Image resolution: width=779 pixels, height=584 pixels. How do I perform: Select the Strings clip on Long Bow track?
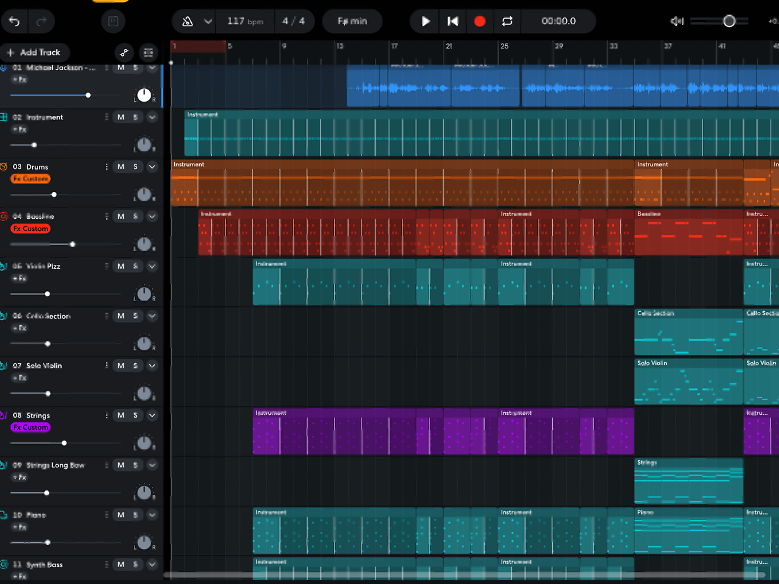689,481
